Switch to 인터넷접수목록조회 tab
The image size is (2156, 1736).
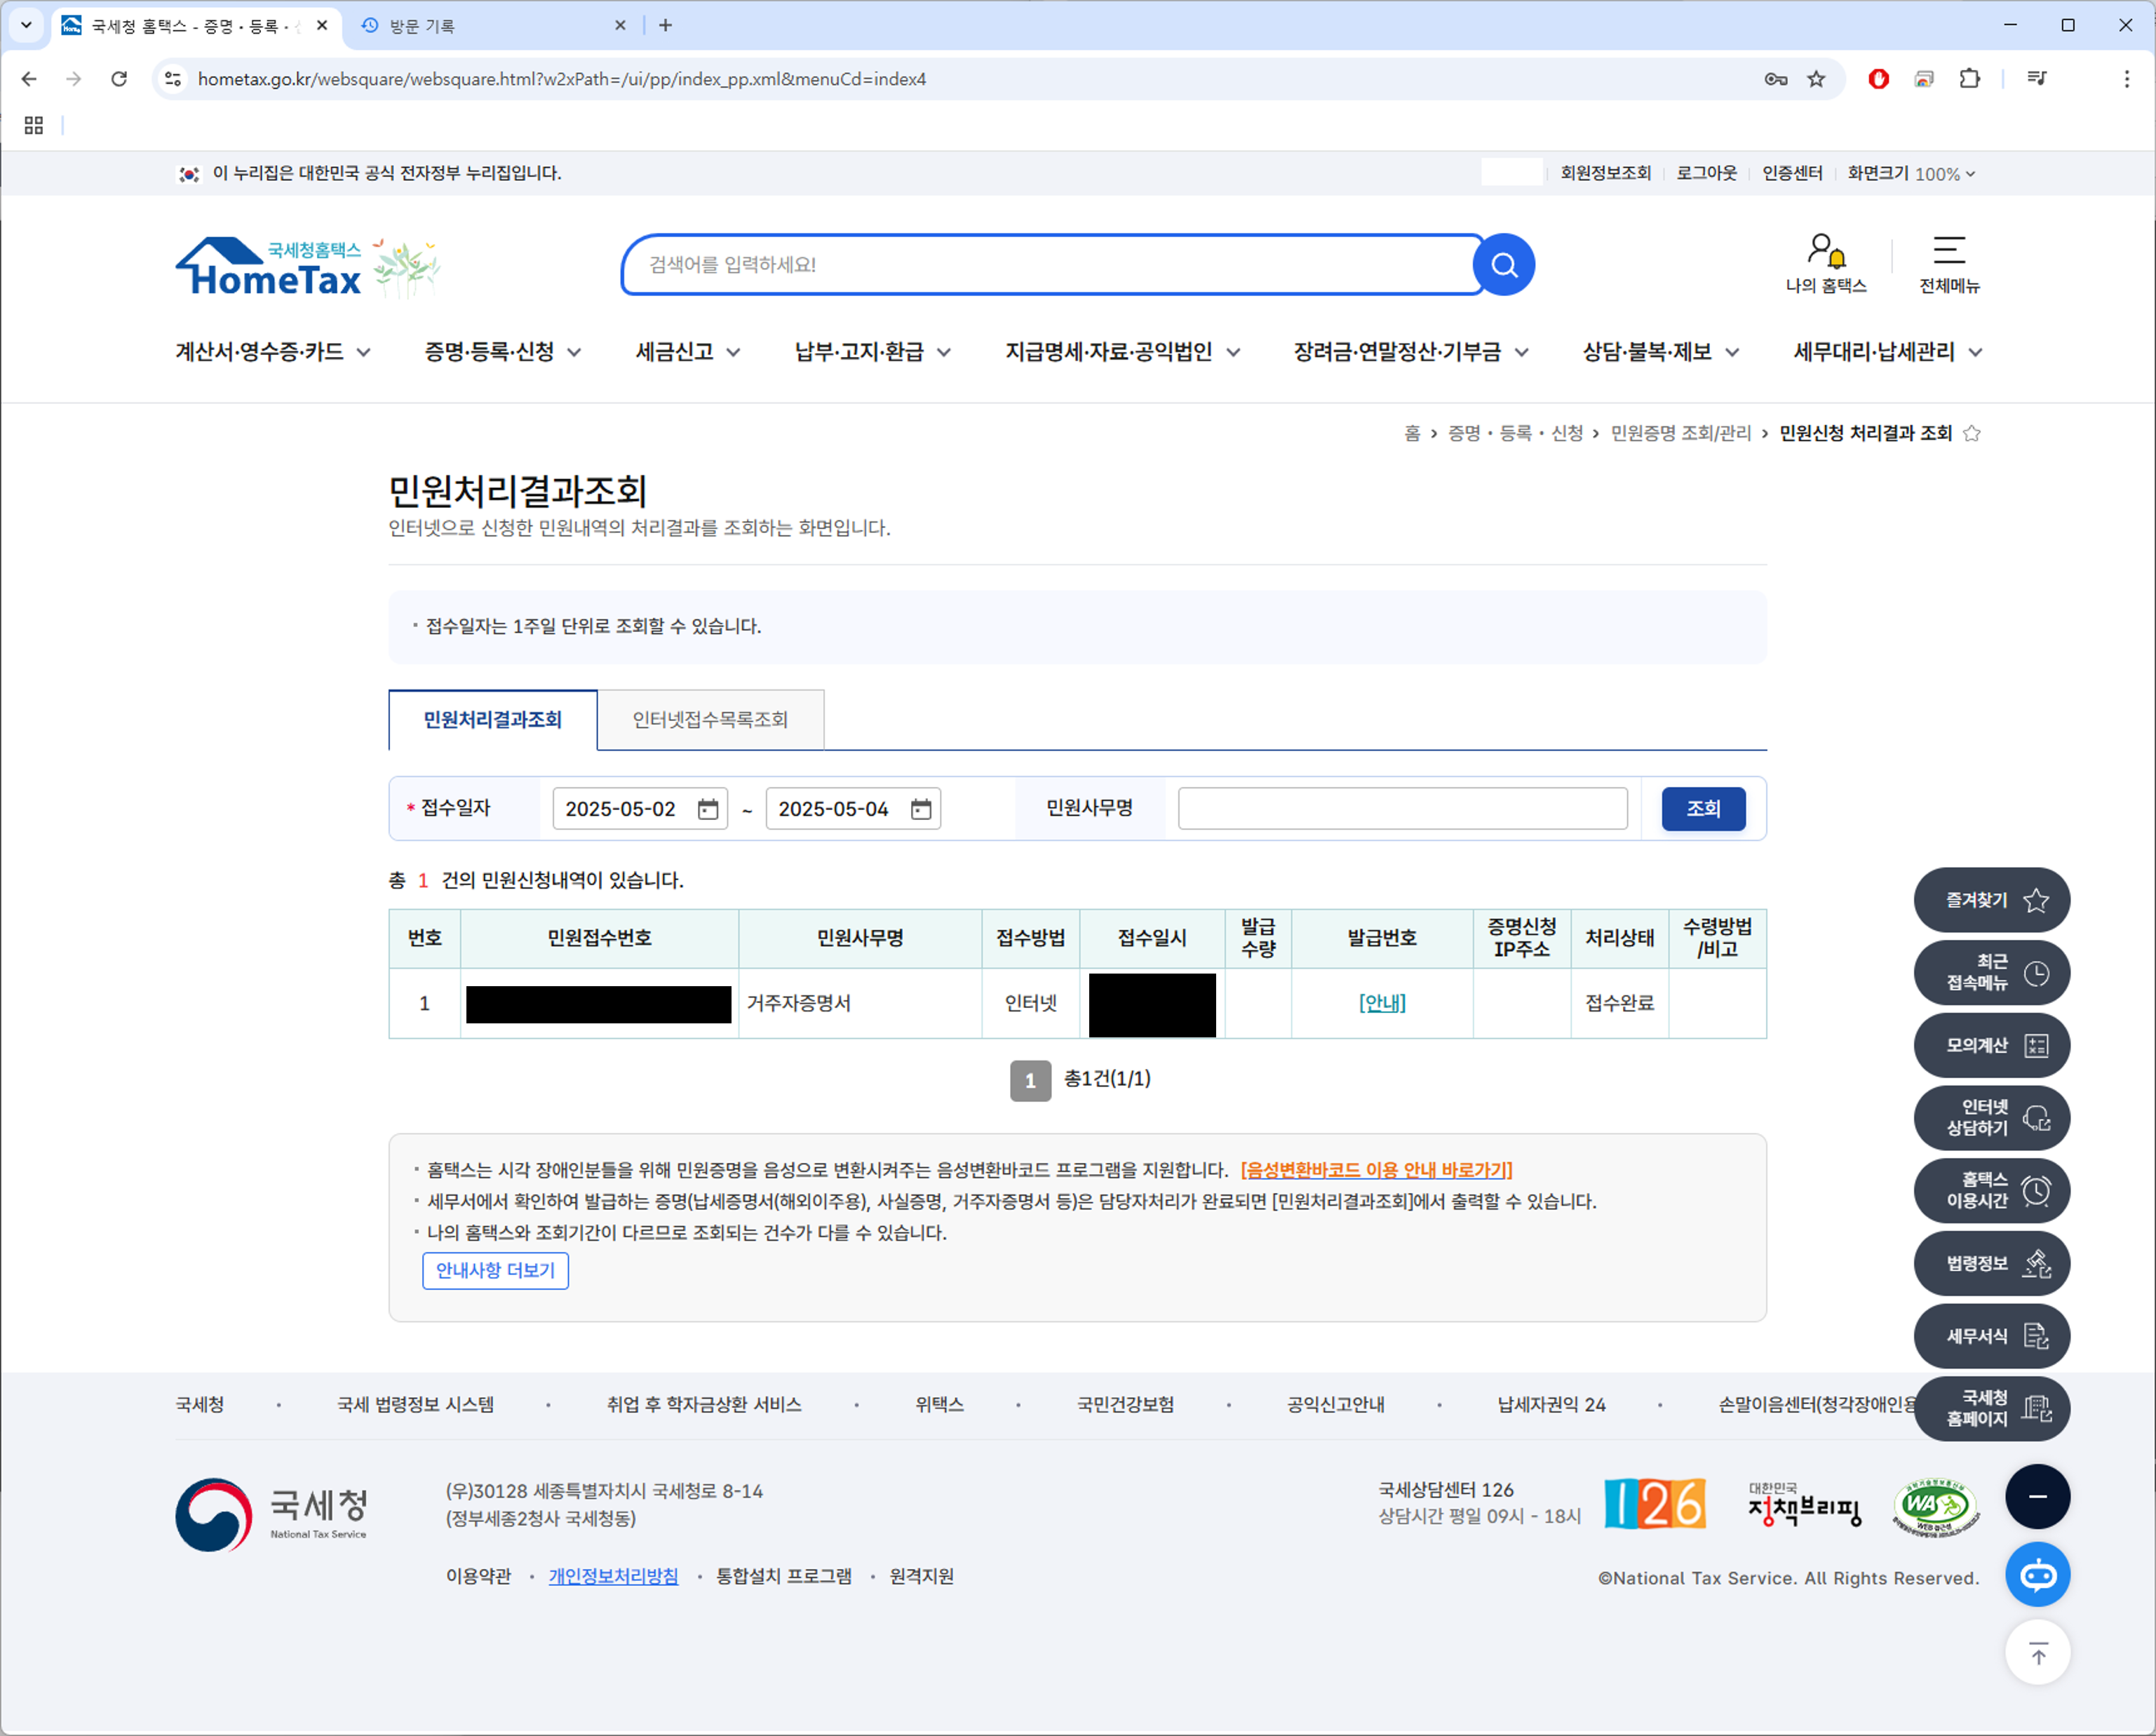710,720
